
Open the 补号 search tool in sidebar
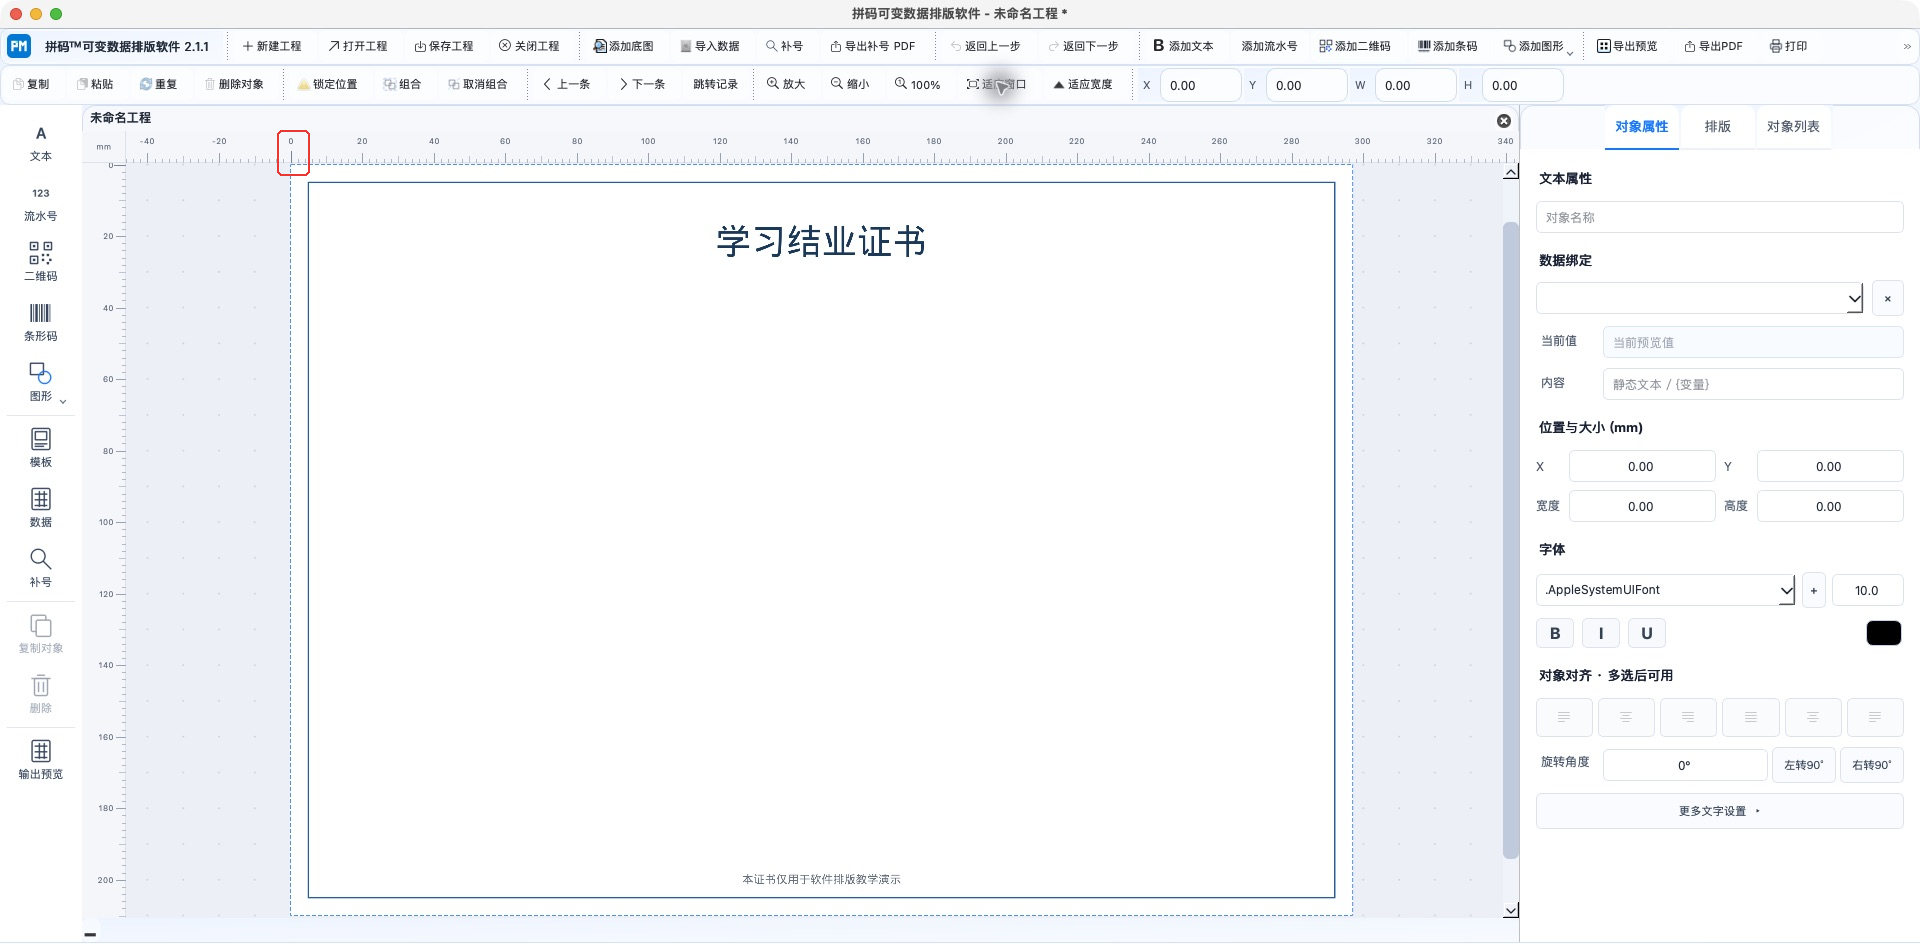point(41,568)
